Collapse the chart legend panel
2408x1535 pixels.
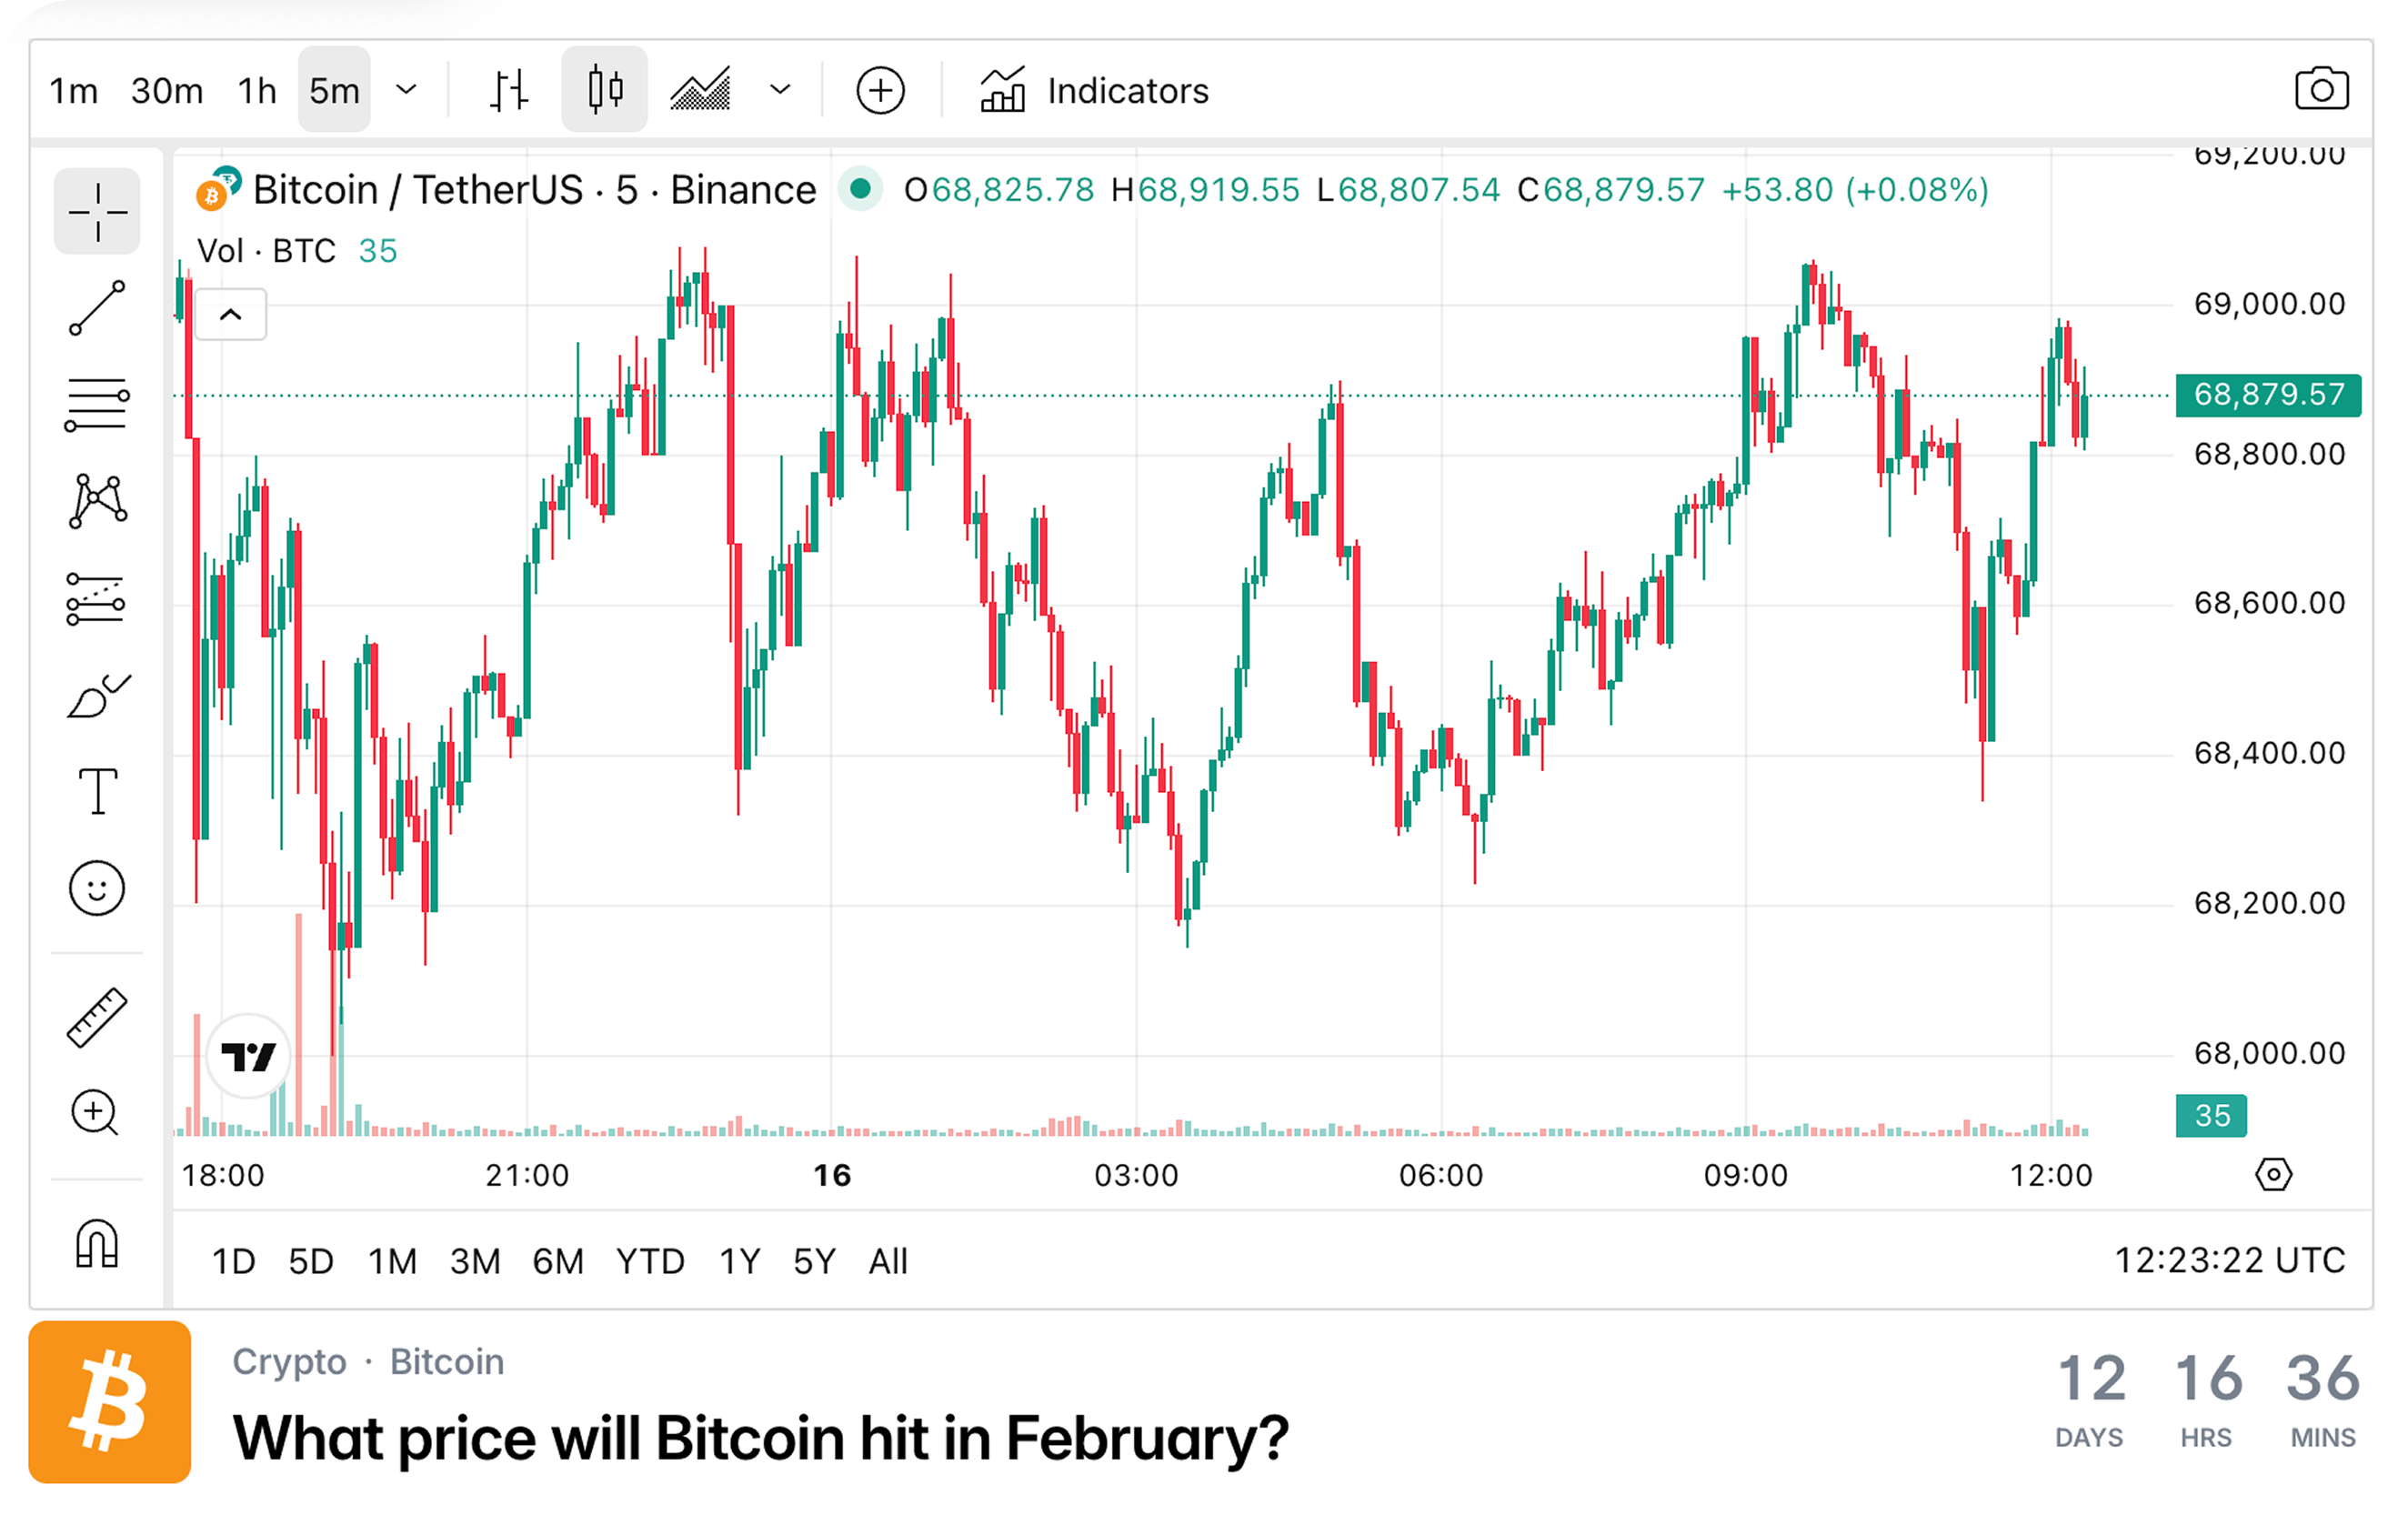[x=231, y=315]
